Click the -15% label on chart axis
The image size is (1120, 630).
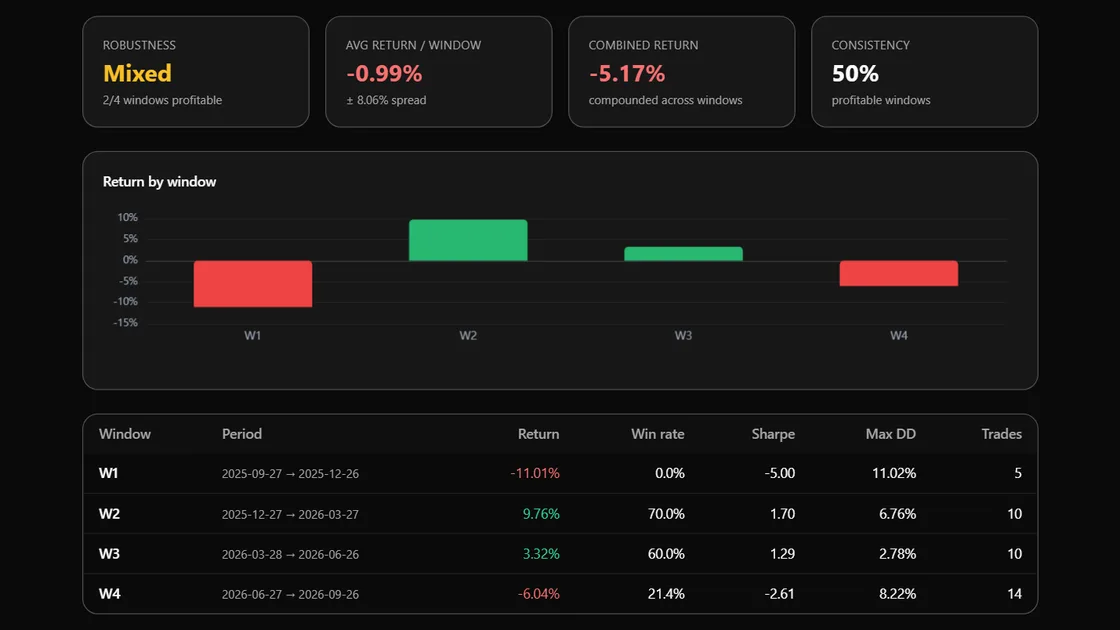(126, 323)
